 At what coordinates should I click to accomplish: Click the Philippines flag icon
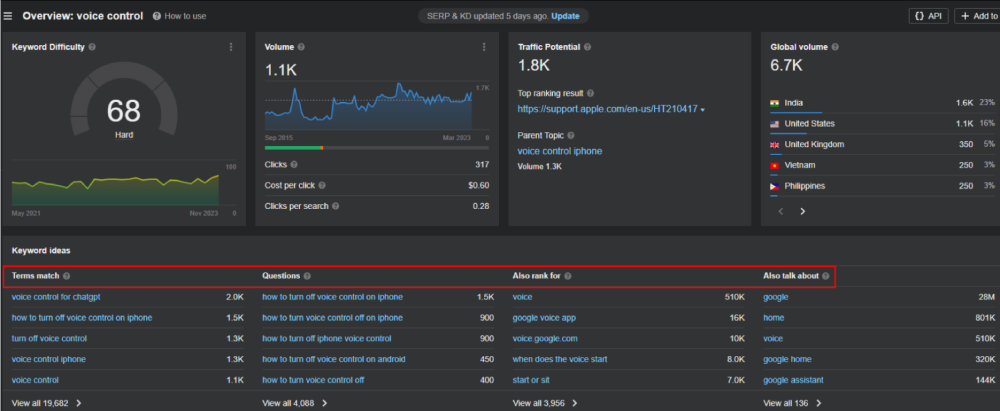pos(775,186)
